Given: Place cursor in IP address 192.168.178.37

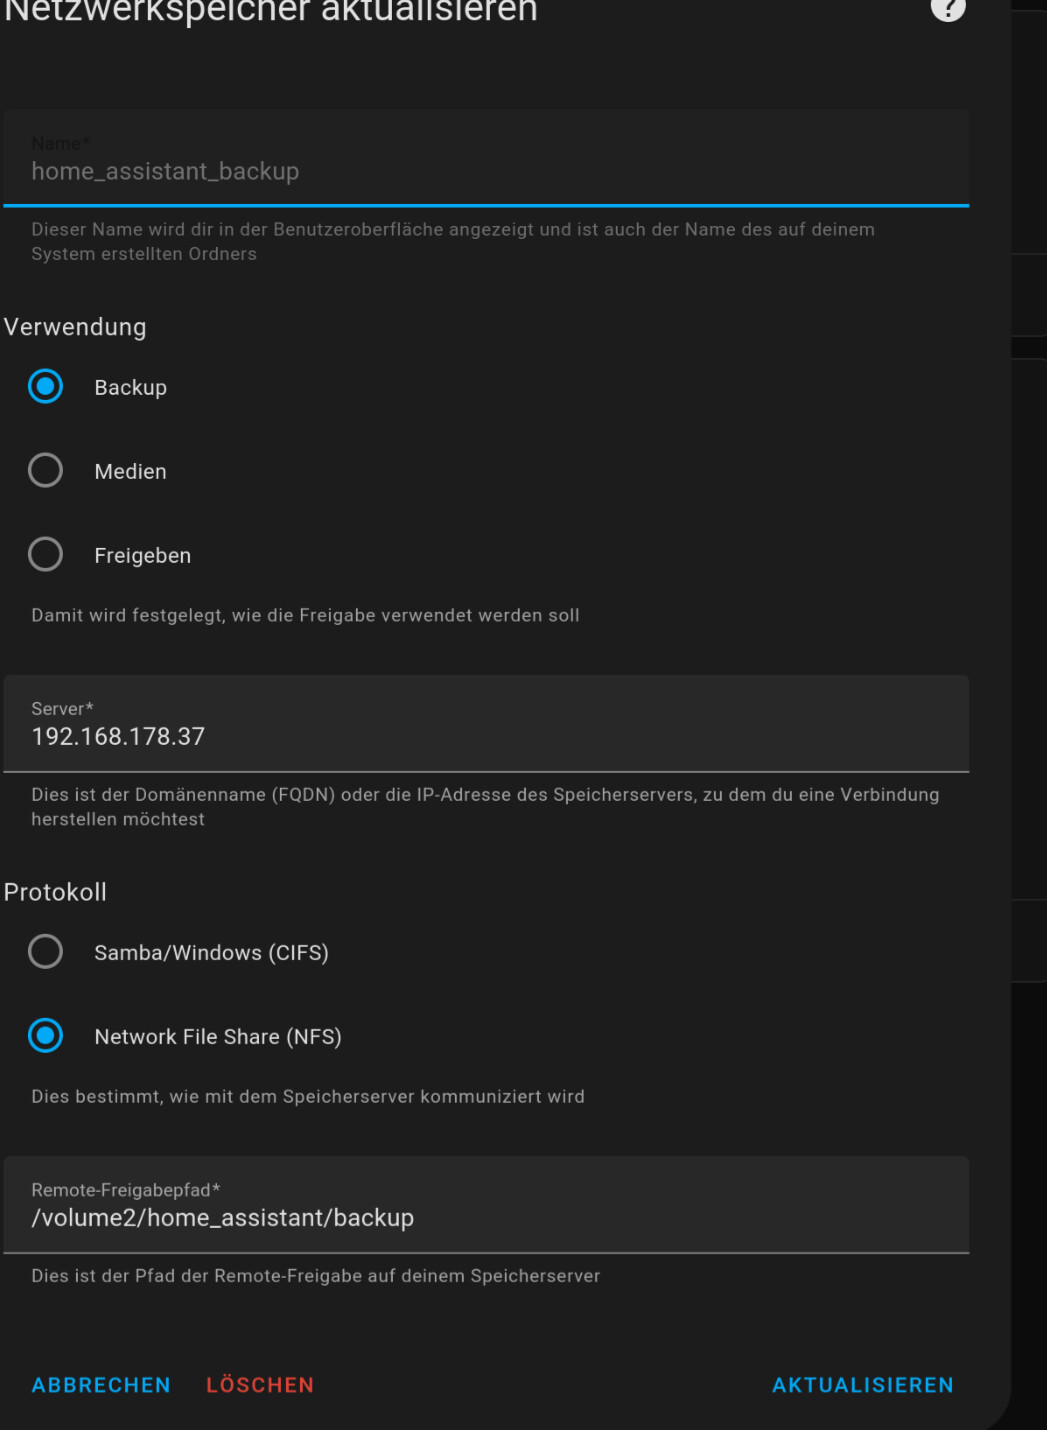Looking at the screenshot, I should pyautogui.click(x=118, y=737).
